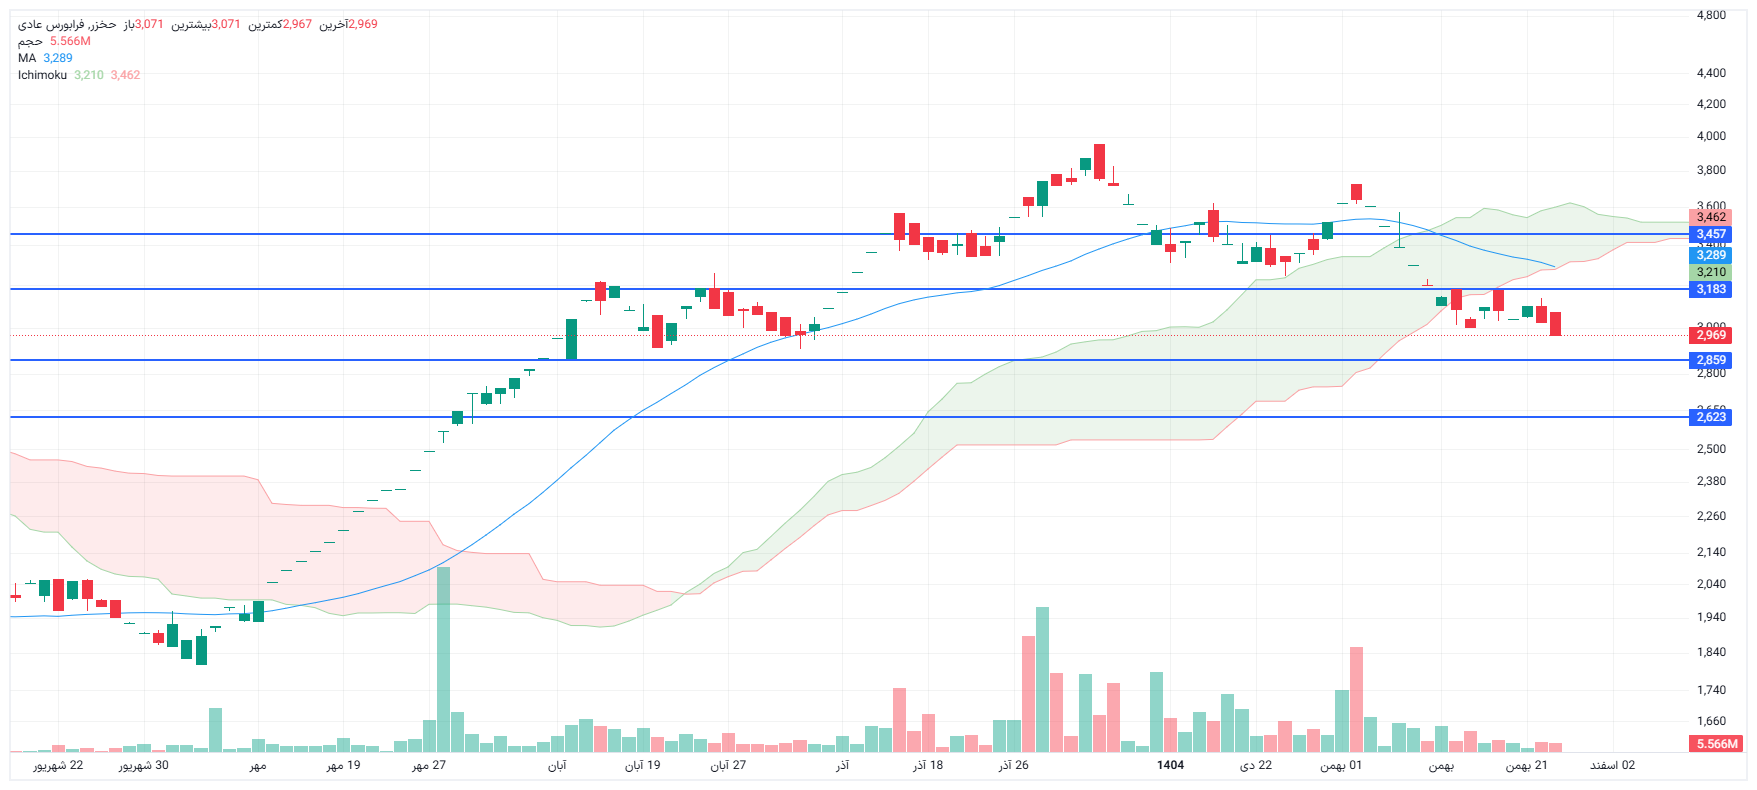Click the red 2,969 last price tag
1757x790 pixels.
(x=1710, y=335)
